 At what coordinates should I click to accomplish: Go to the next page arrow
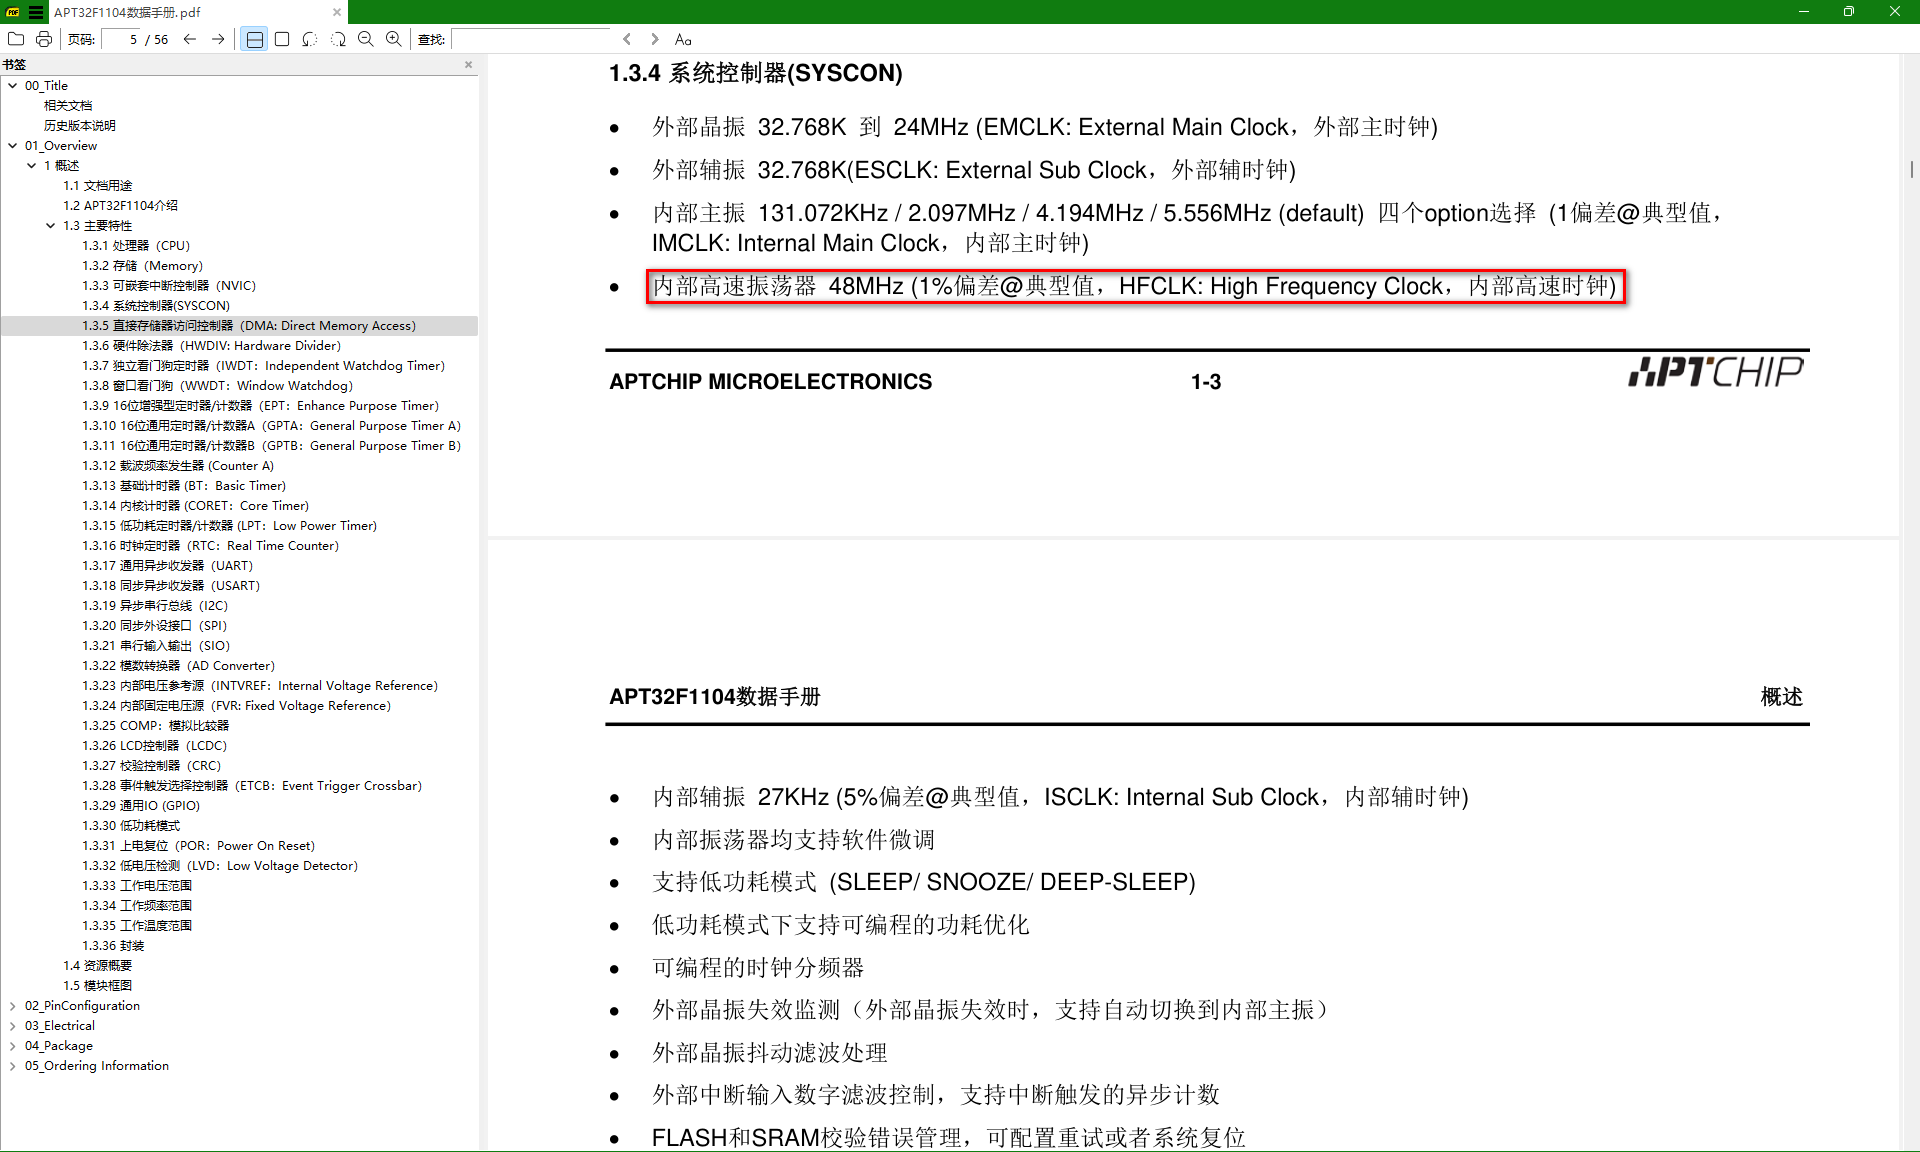point(218,39)
